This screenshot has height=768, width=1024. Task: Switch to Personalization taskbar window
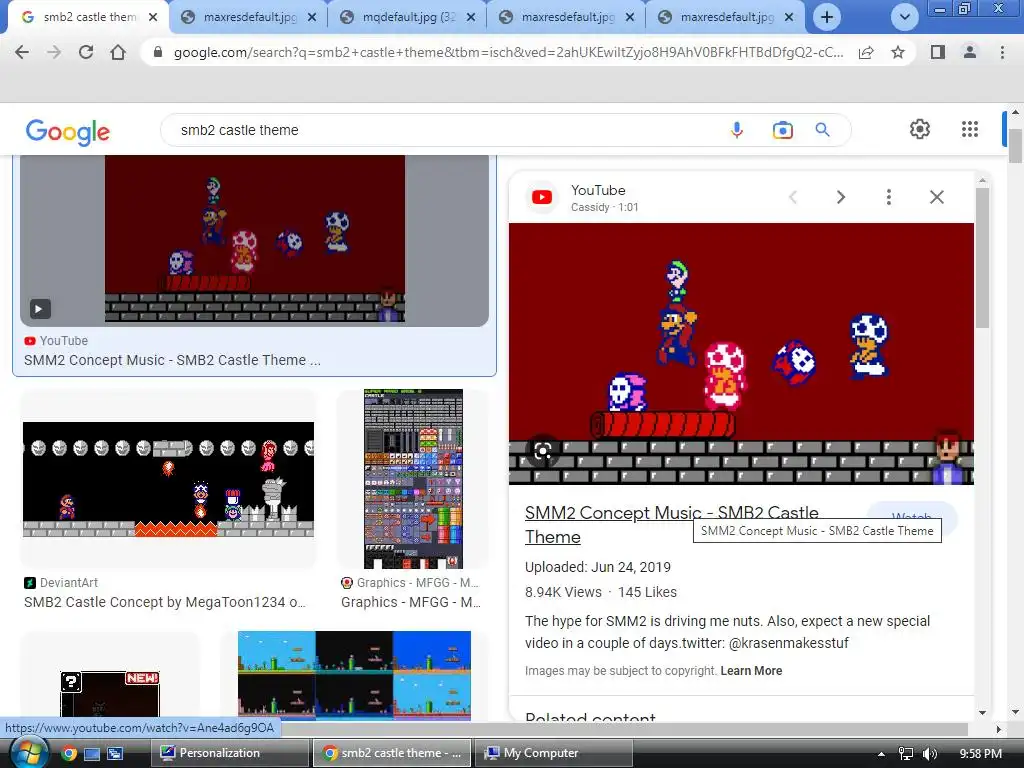(x=230, y=753)
